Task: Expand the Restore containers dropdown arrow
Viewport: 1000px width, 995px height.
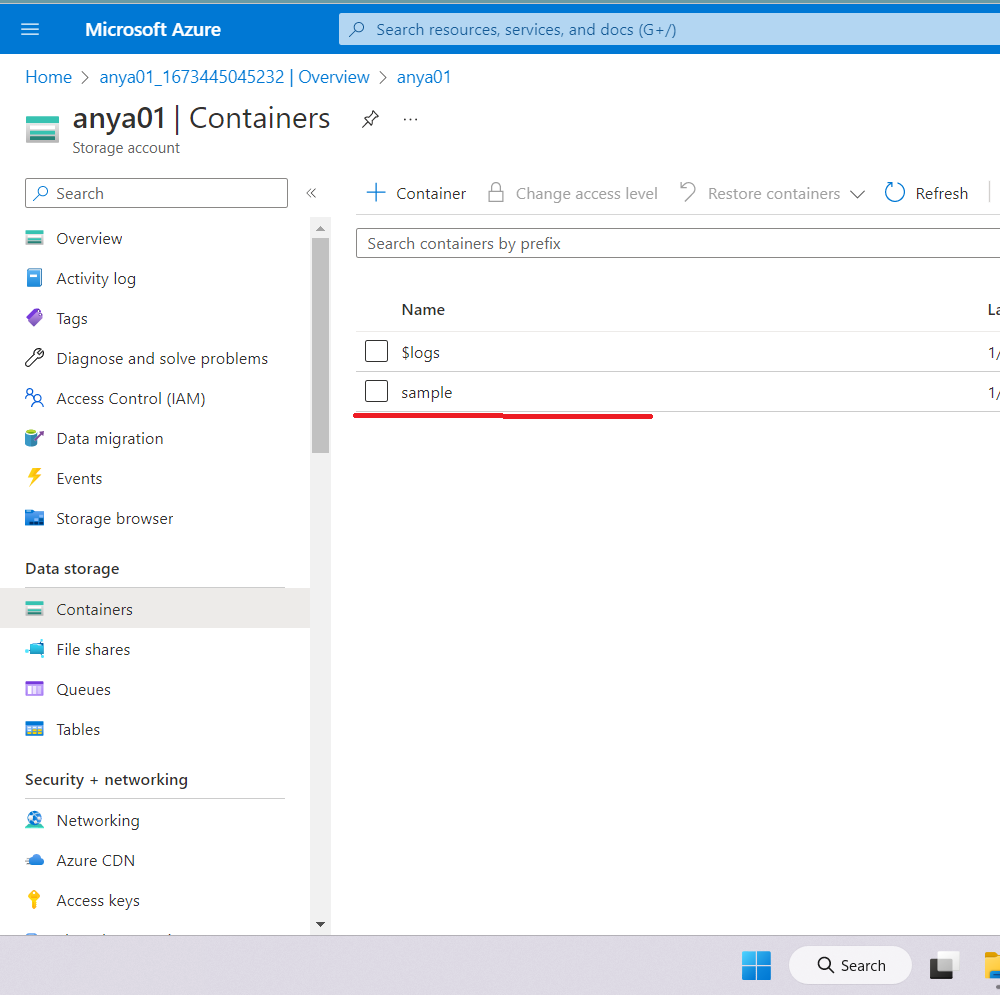Action: pyautogui.click(x=858, y=194)
